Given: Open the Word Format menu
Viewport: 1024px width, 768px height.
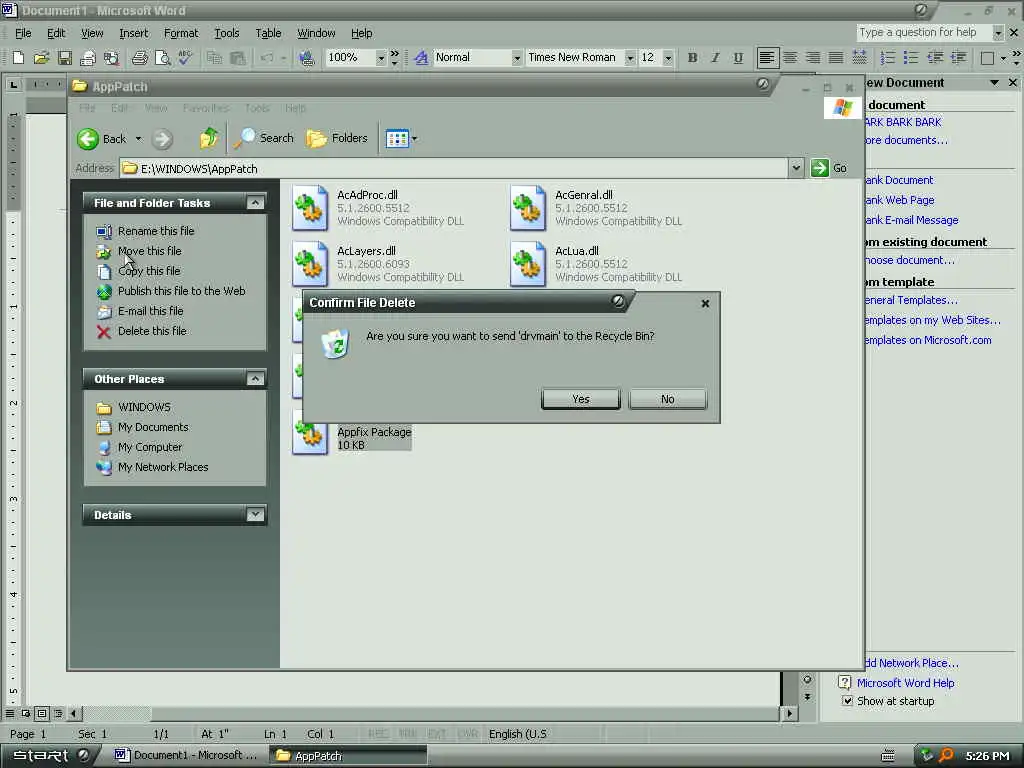Looking at the screenshot, I should [x=181, y=33].
